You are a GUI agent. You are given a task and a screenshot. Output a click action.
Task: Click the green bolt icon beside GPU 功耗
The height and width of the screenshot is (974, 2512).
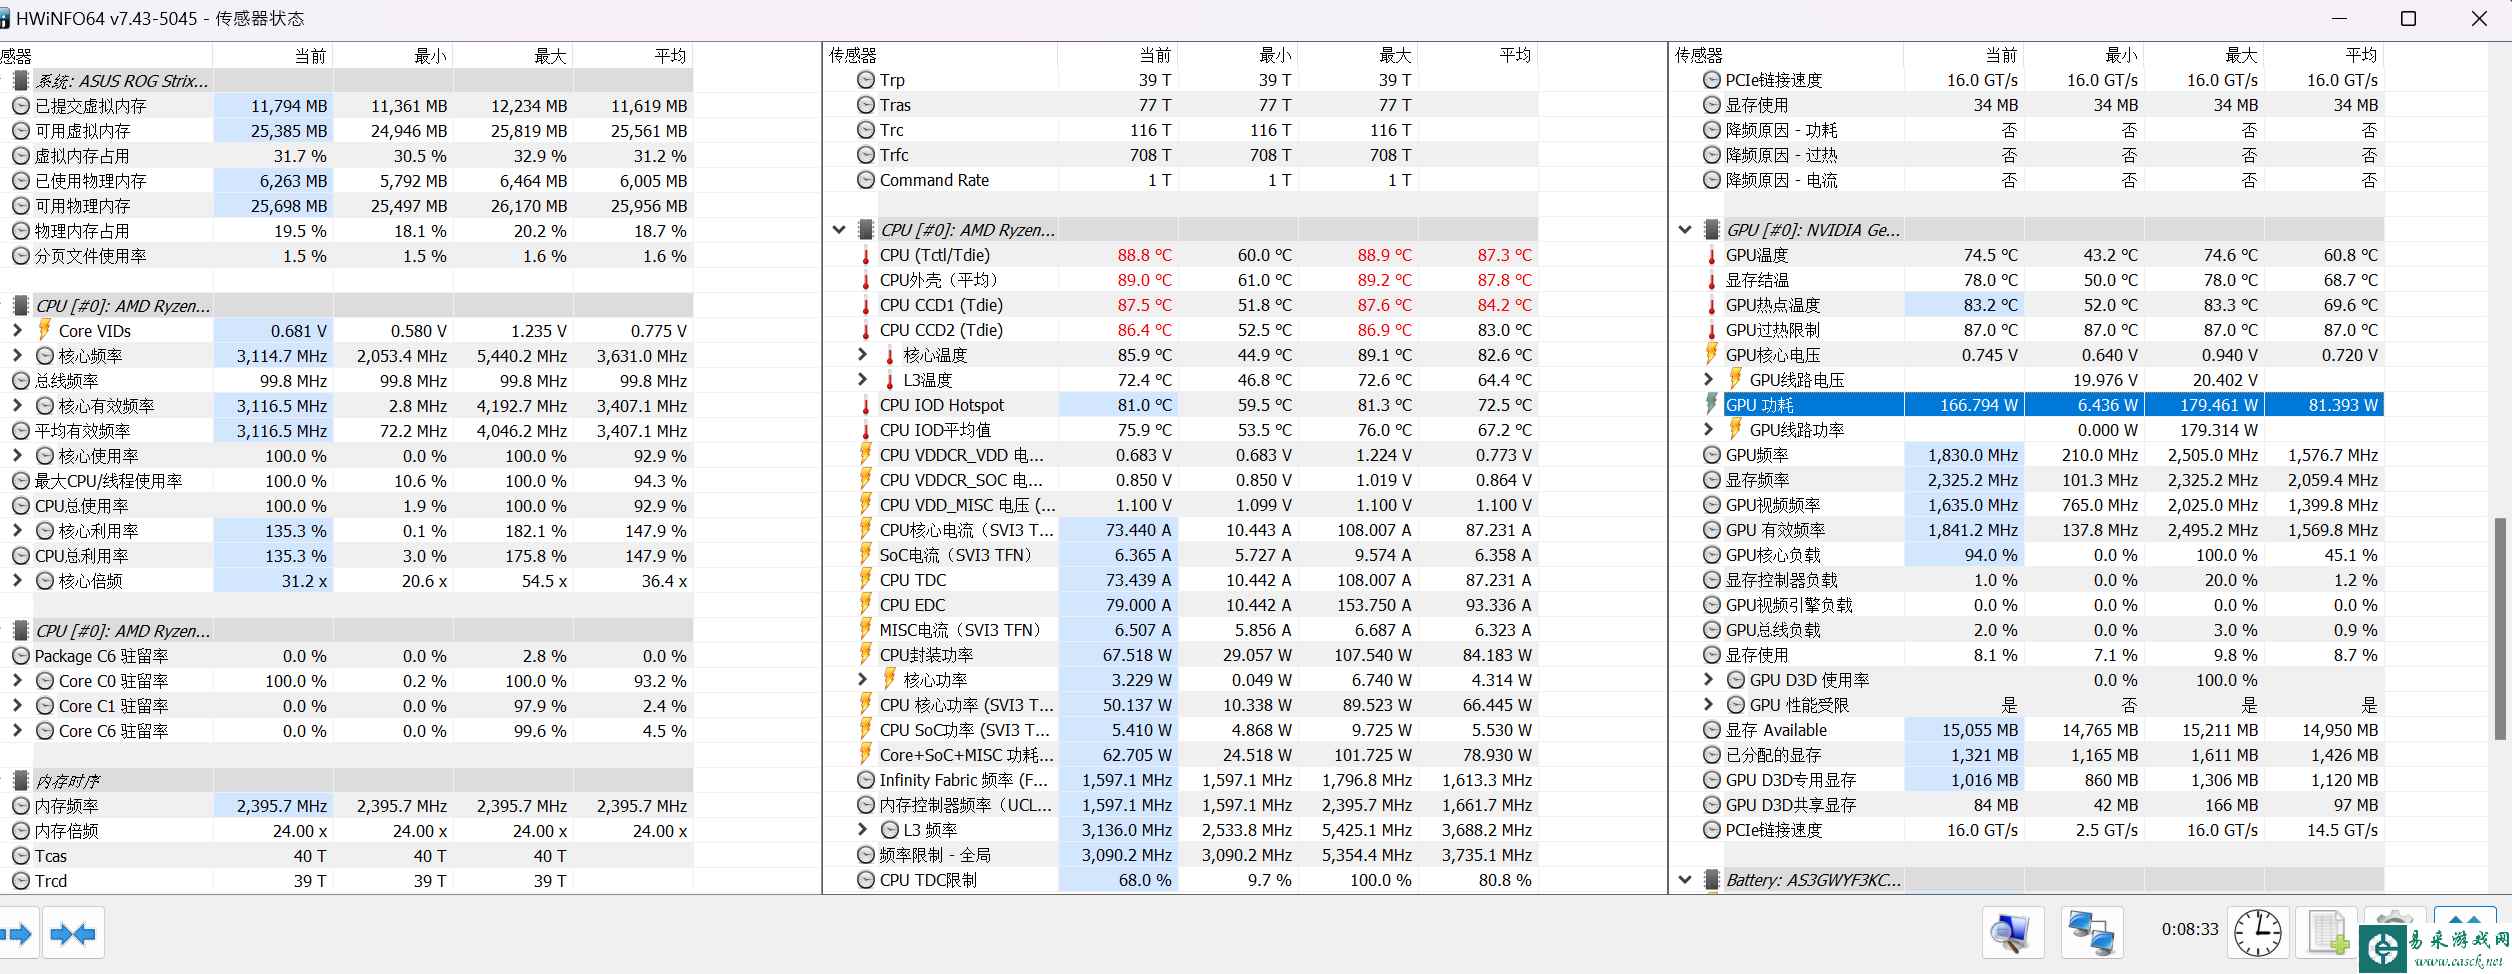[1712, 405]
